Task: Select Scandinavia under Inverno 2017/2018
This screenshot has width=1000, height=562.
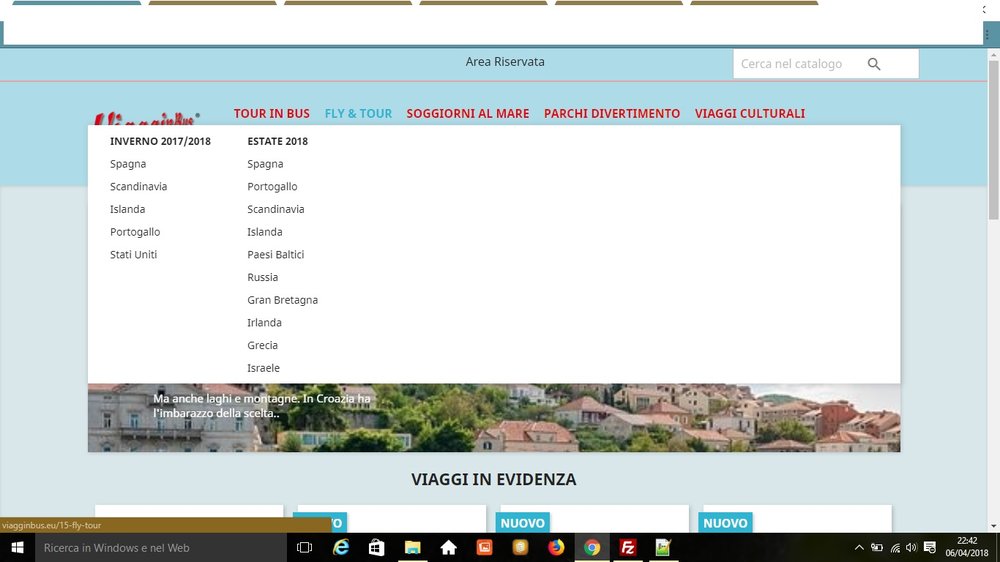Action: point(138,186)
